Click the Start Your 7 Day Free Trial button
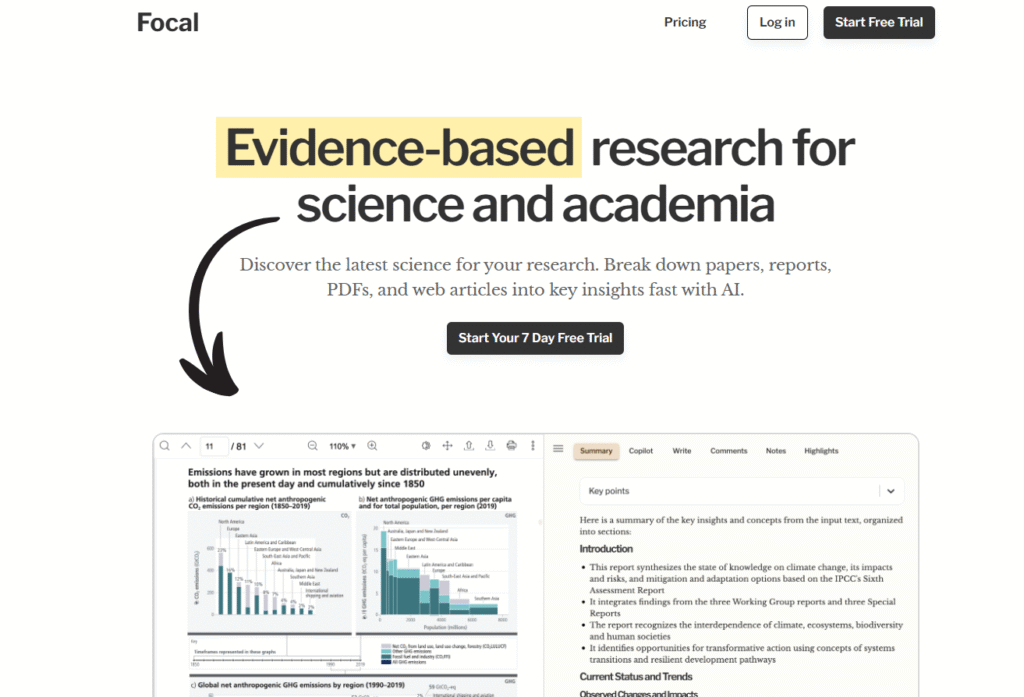The height and width of the screenshot is (697, 1024). coord(535,338)
